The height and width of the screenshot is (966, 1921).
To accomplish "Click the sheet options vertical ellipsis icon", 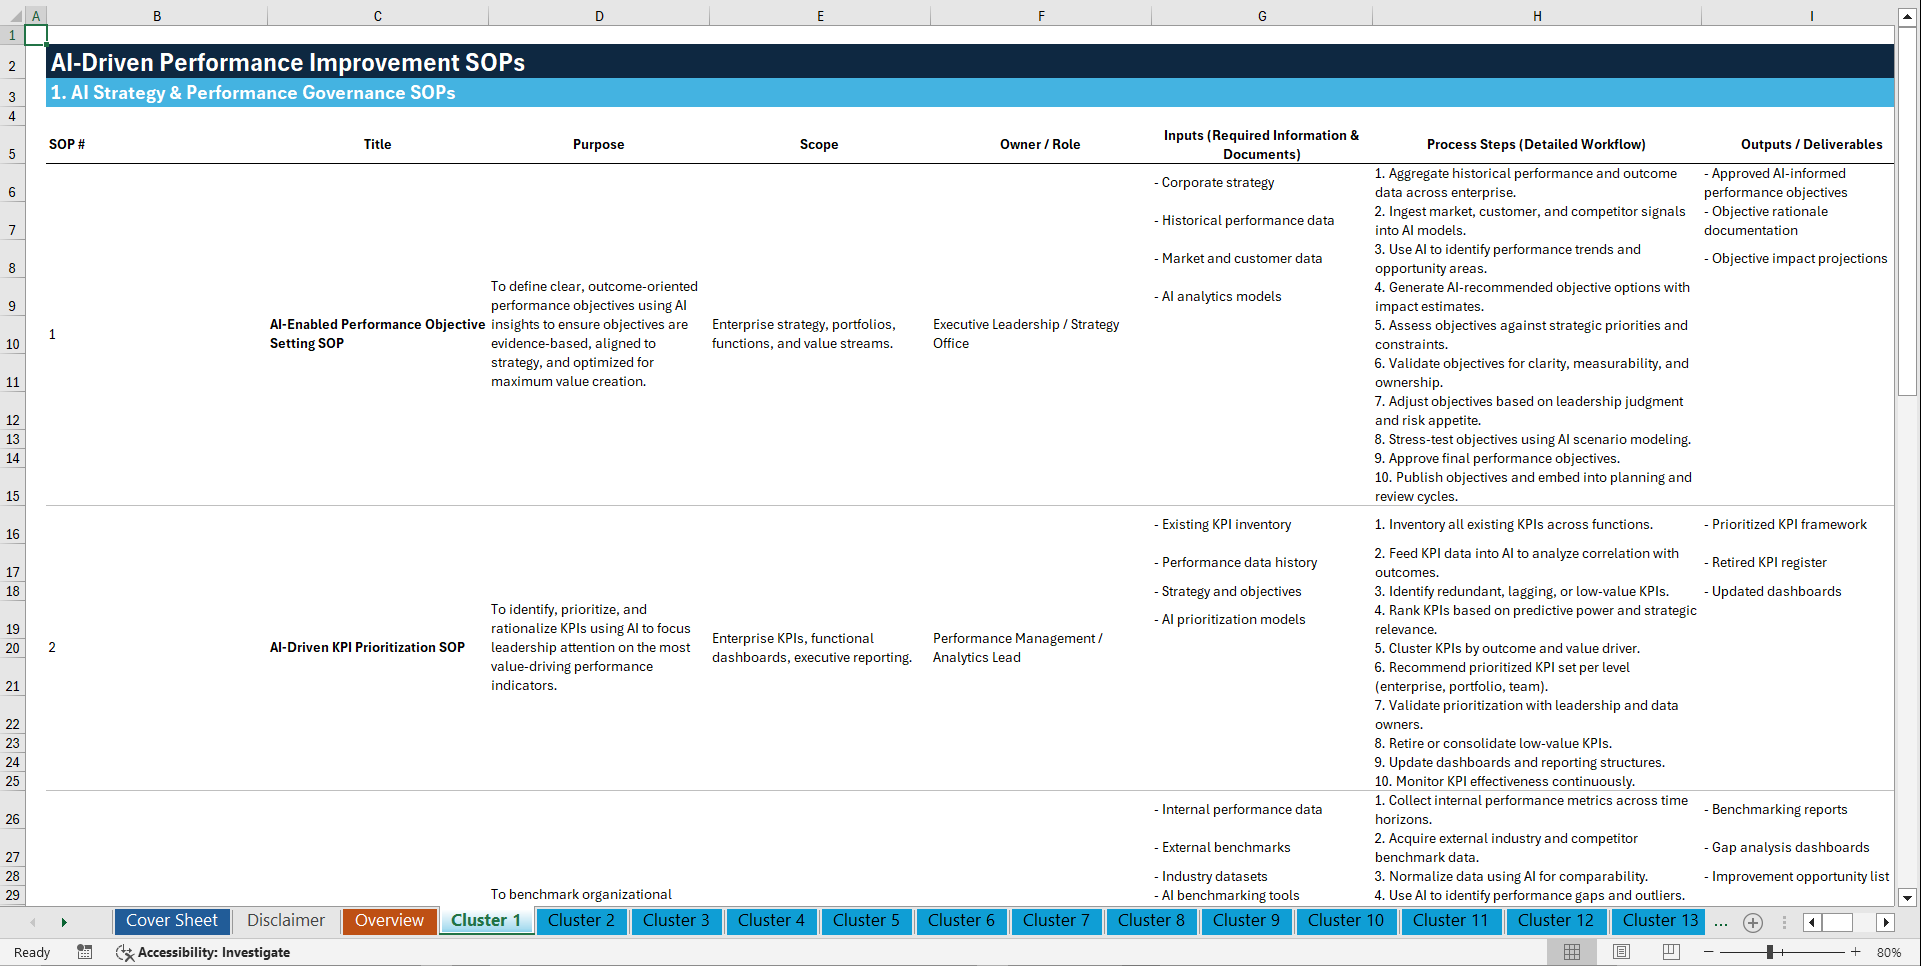I will point(1785,922).
